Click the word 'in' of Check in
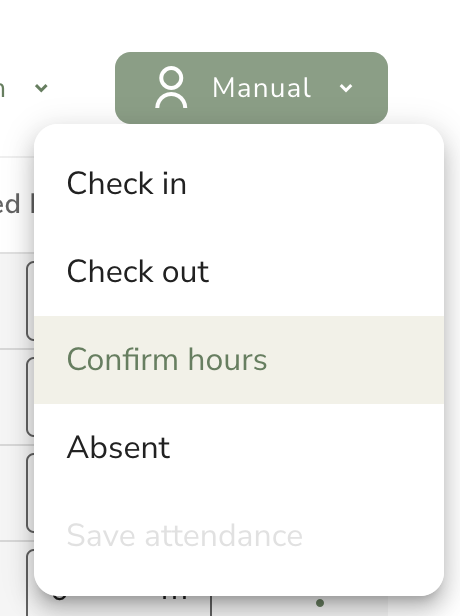This screenshot has width=460, height=616. 174,183
